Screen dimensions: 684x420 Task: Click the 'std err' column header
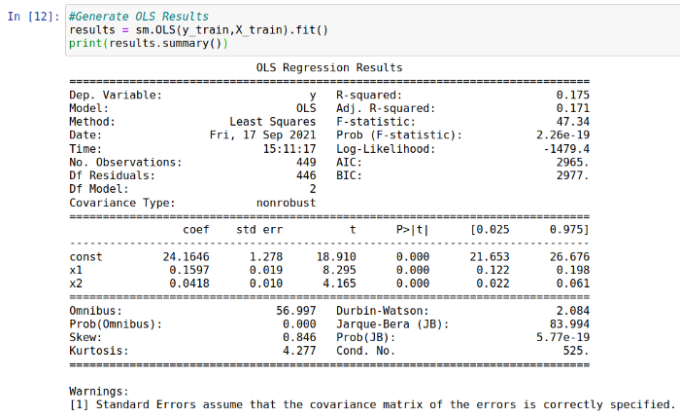point(260,229)
